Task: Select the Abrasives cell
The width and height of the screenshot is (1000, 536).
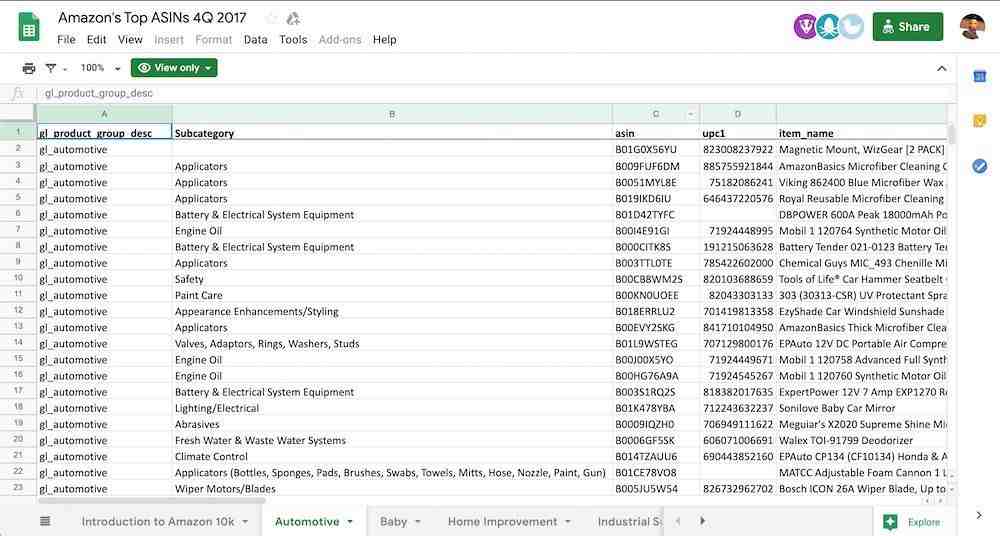Action: pyautogui.click(x=392, y=424)
